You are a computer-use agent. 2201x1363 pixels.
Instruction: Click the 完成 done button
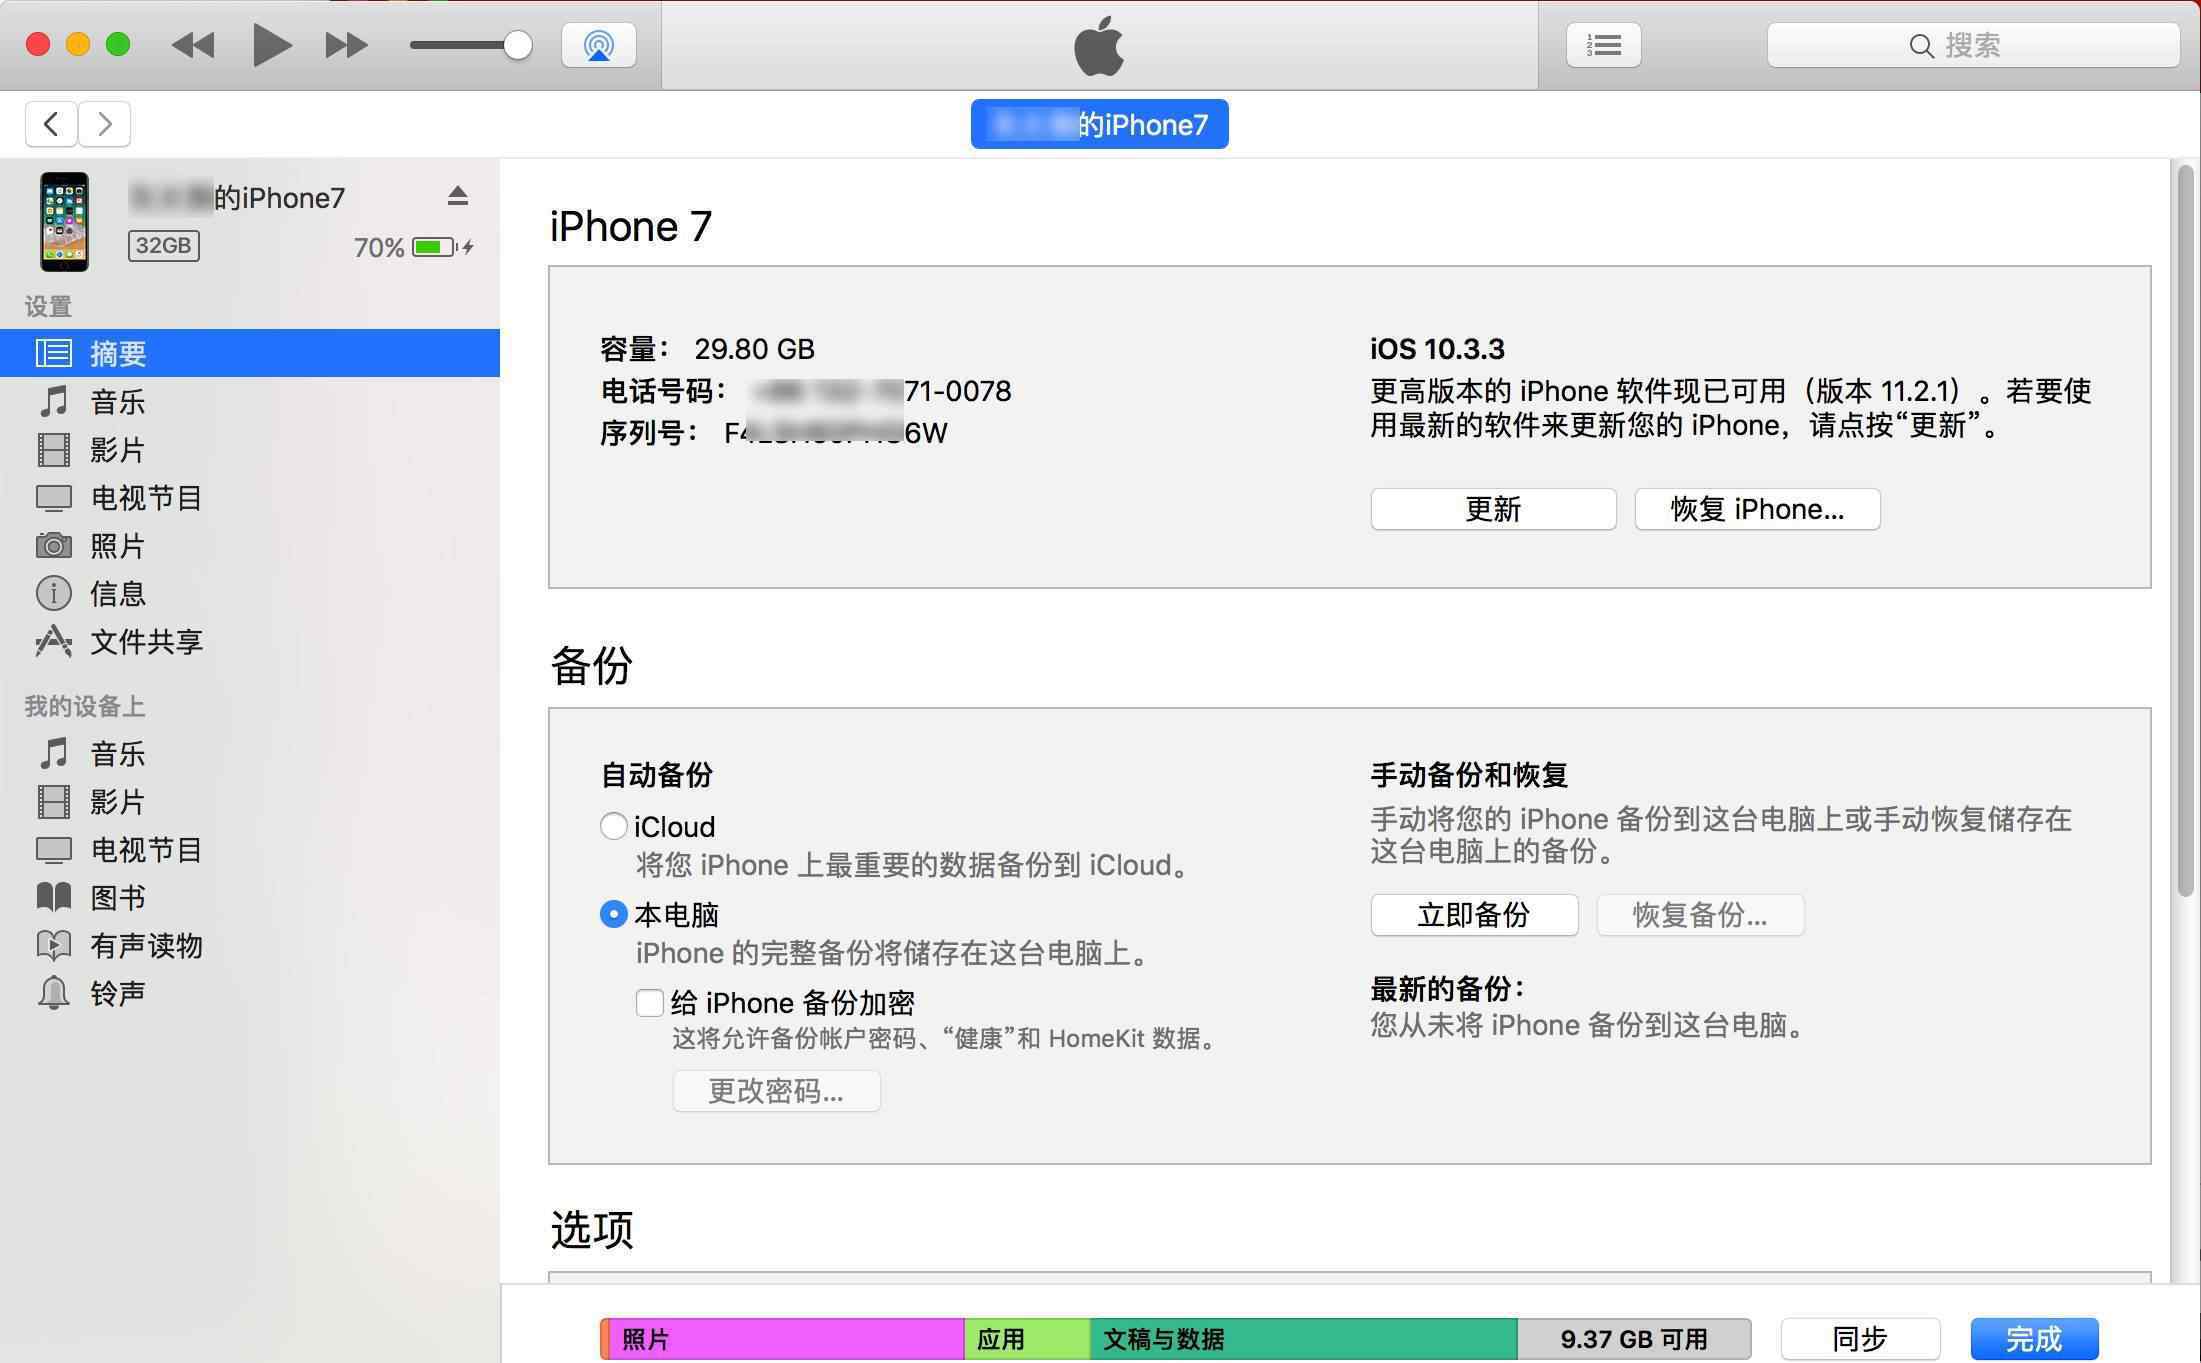[x=2034, y=1339]
